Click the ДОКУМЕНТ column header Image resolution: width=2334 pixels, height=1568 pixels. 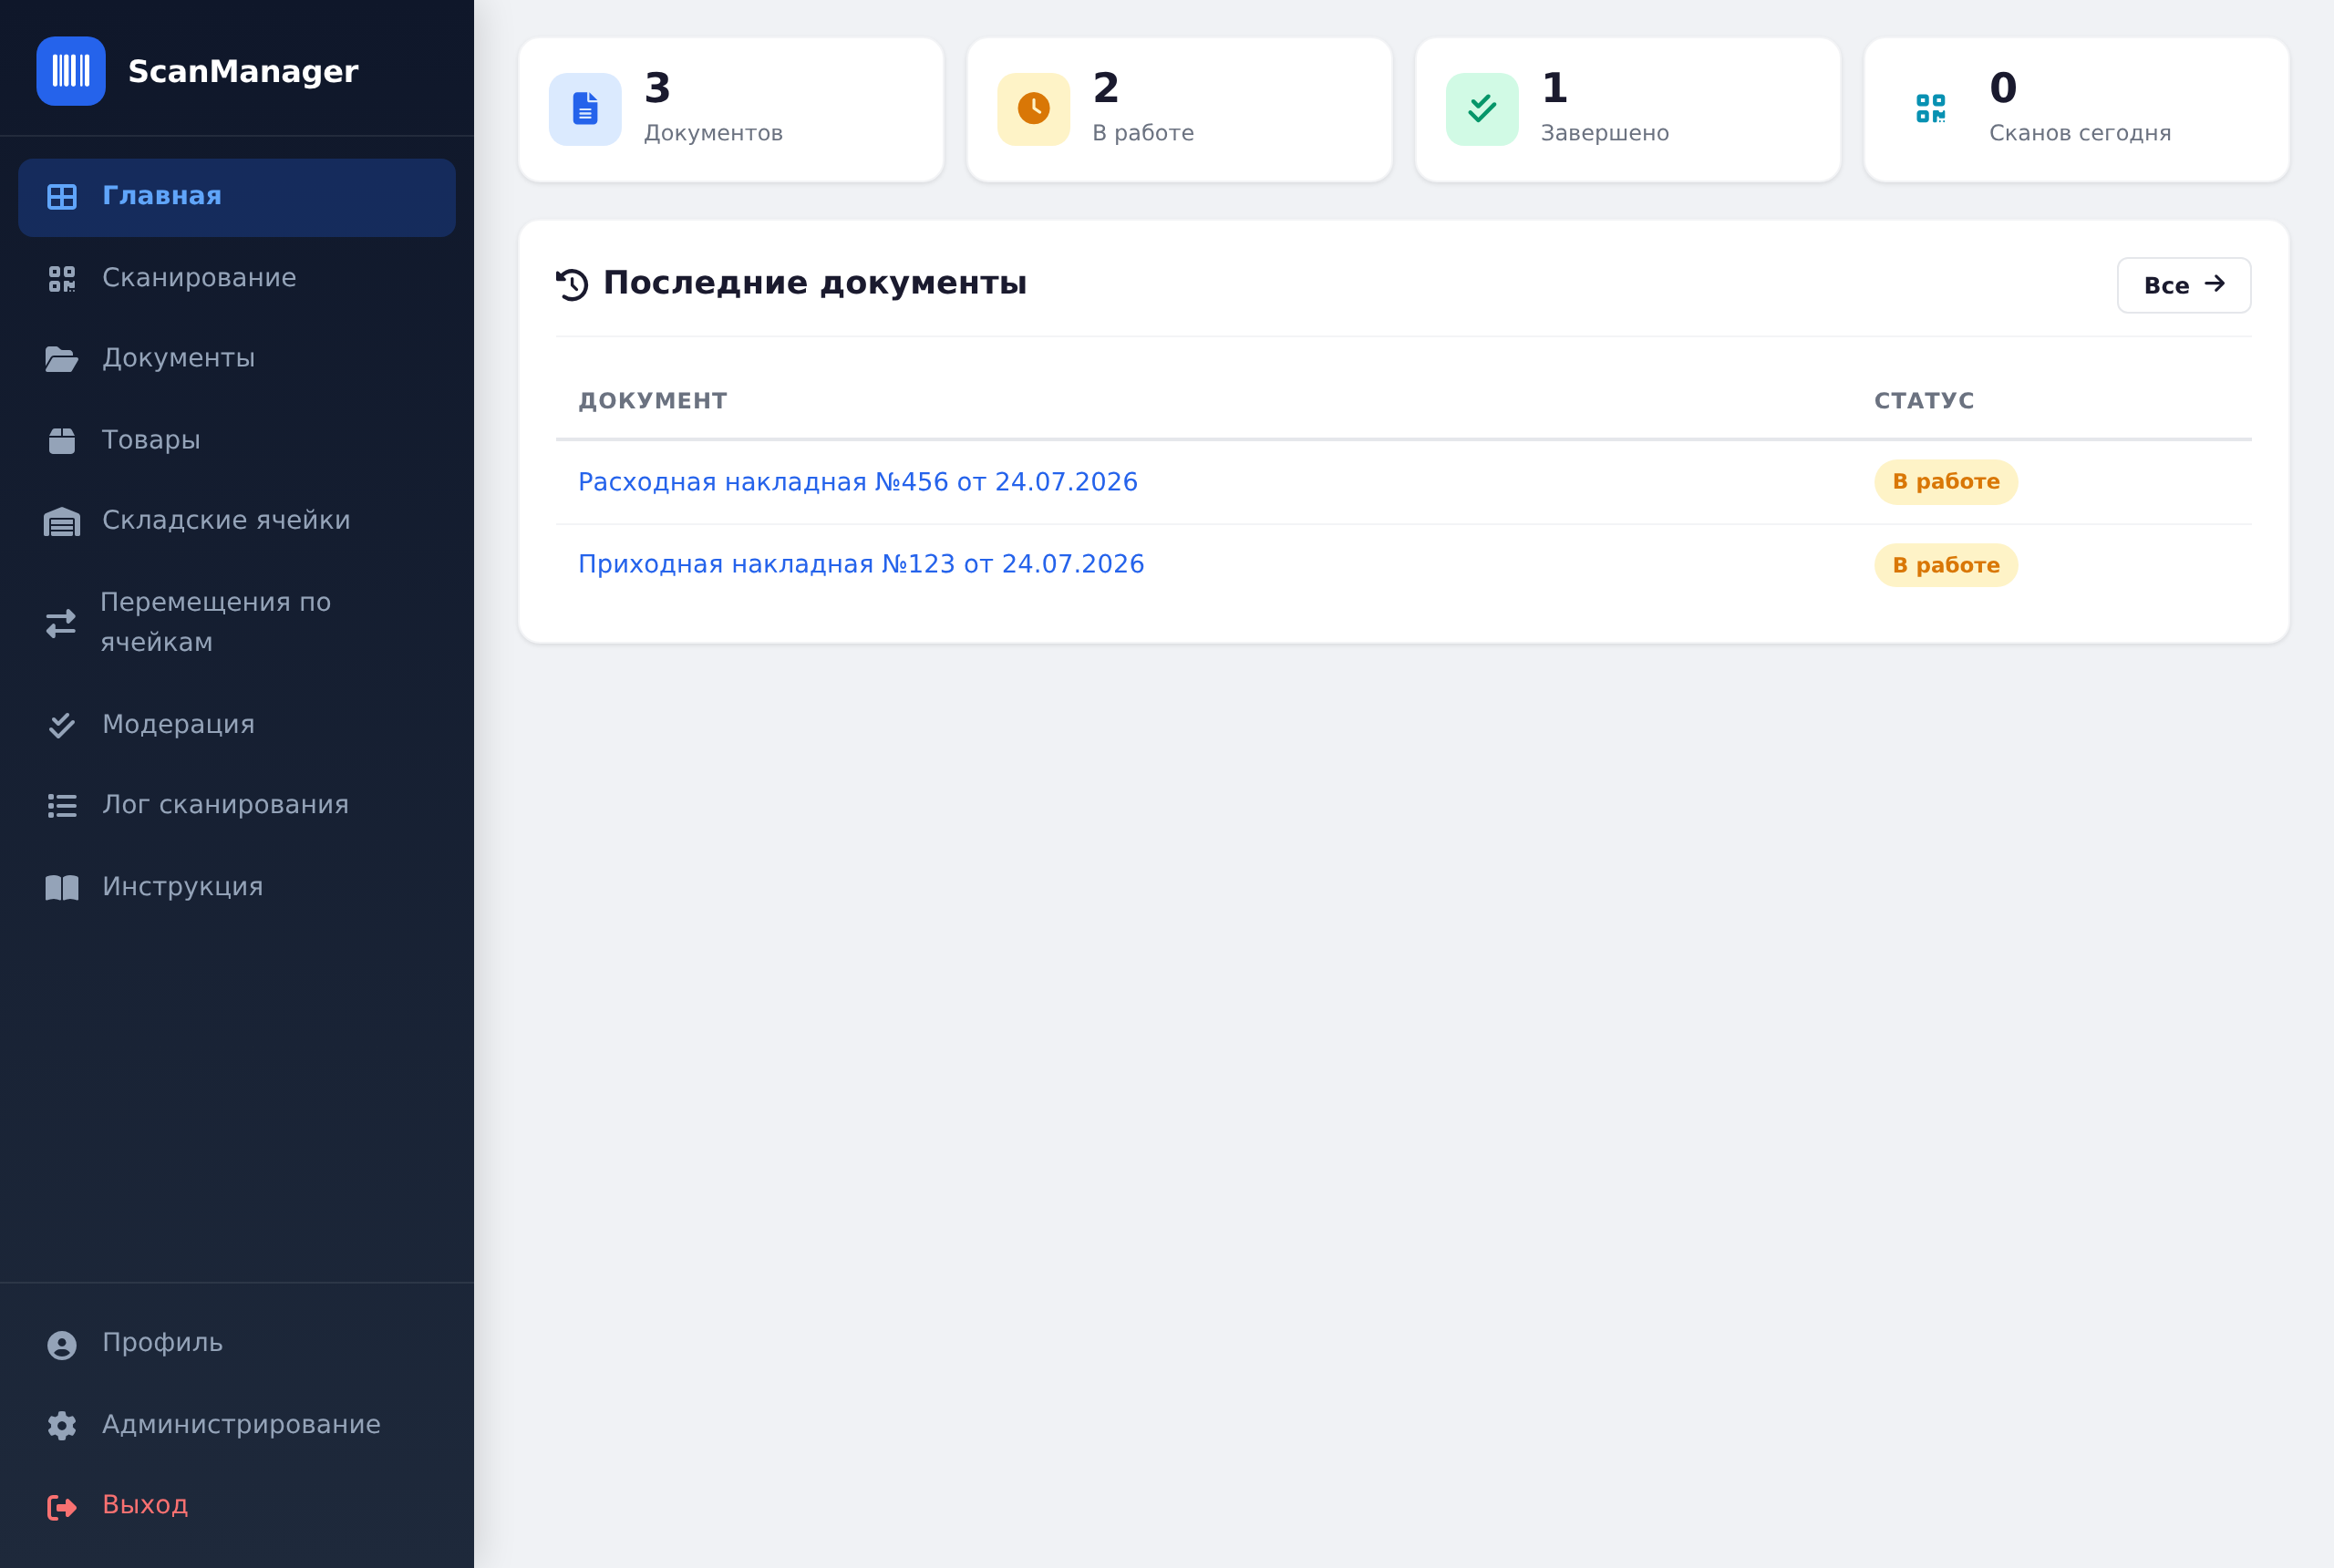(653, 401)
